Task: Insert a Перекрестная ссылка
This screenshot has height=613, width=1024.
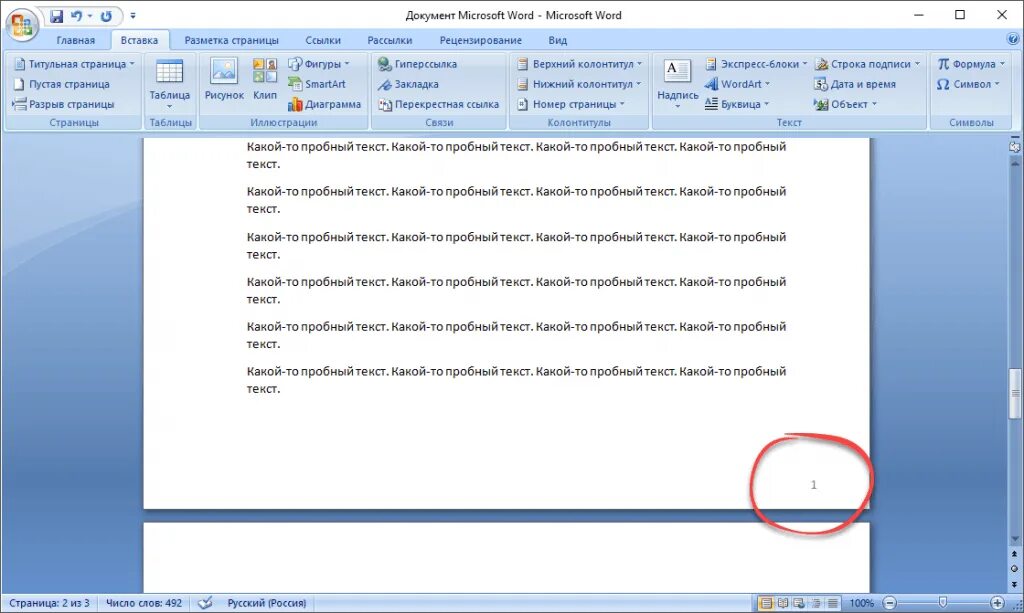Action: click(x=438, y=104)
